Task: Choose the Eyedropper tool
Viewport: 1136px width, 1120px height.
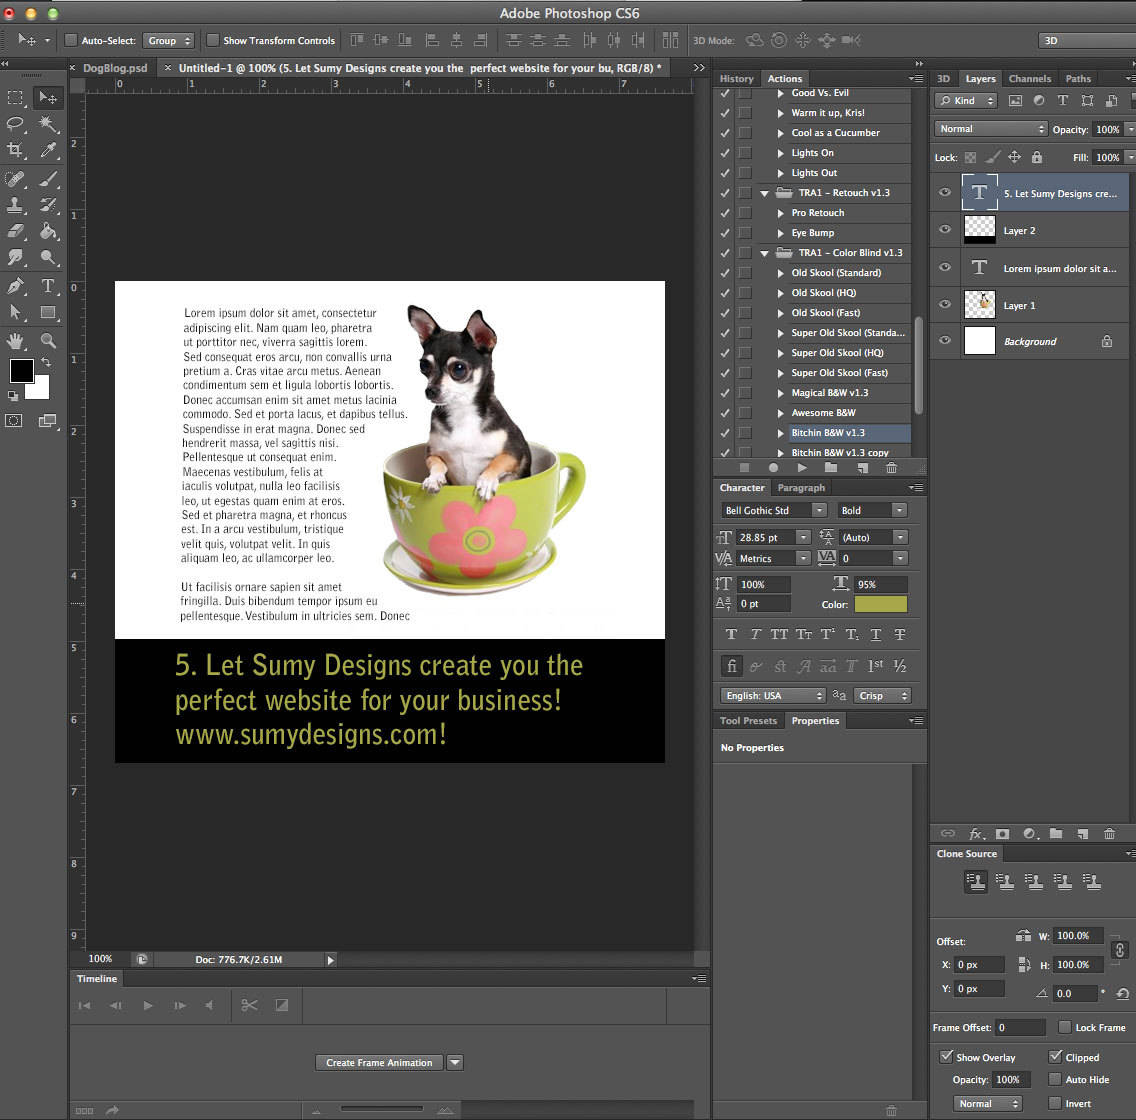Action: [48, 150]
